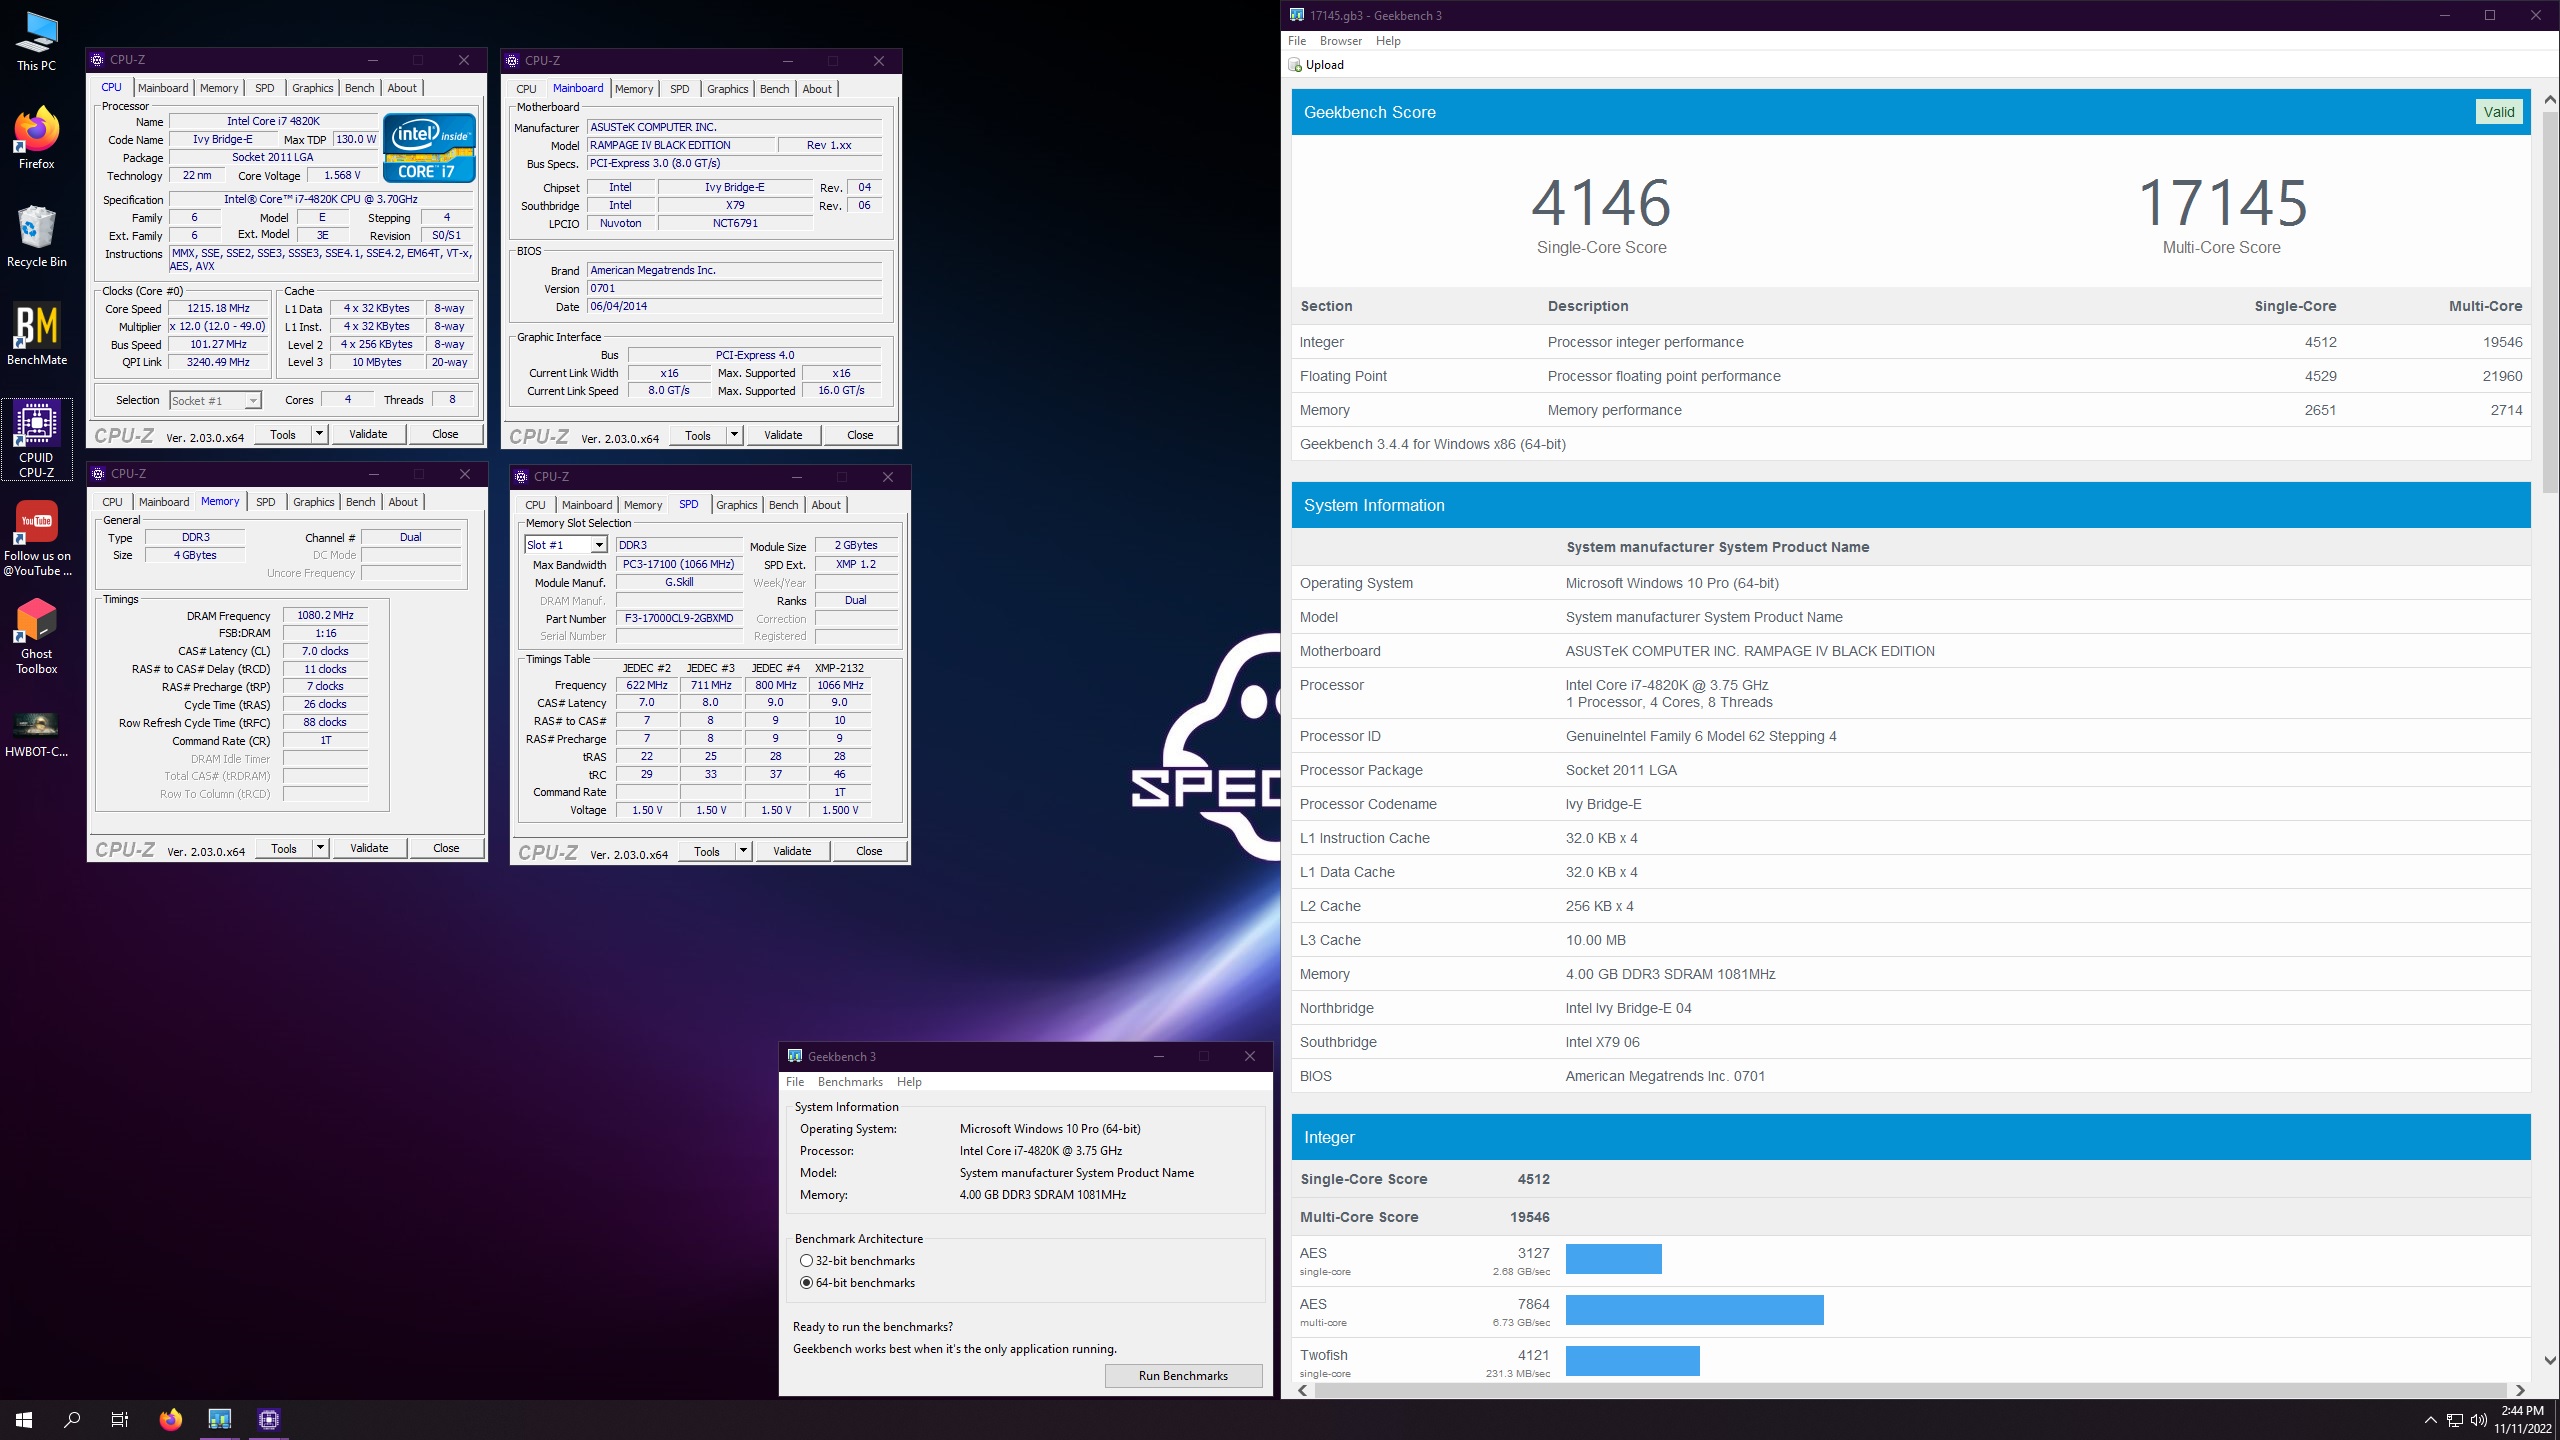This screenshot has height=1440, width=2560.
Task: Select Mainboard tab in CPU-Z Memory window
Action: click(164, 502)
